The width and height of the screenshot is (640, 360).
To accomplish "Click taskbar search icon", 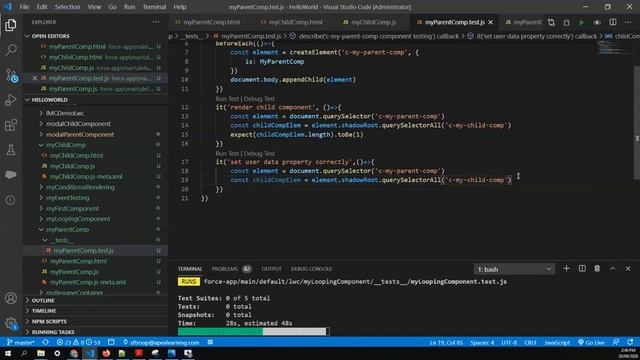I will click(x=24, y=353).
